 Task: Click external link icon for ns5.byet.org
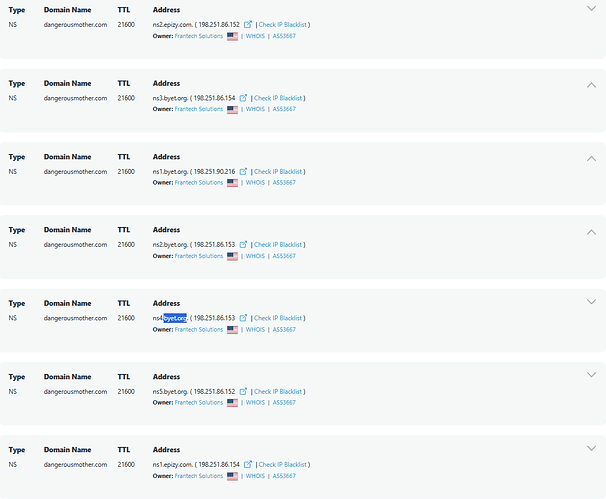point(244,391)
